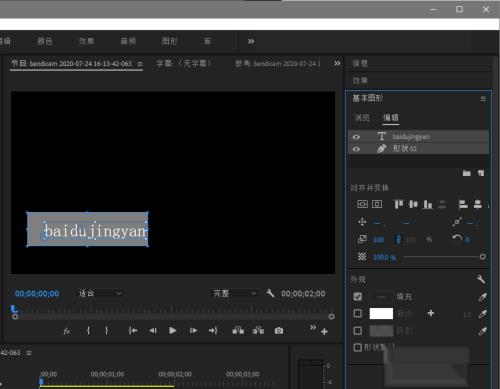This screenshot has height=389, width=500.
Task: Click the position move icon
Action: point(362,222)
